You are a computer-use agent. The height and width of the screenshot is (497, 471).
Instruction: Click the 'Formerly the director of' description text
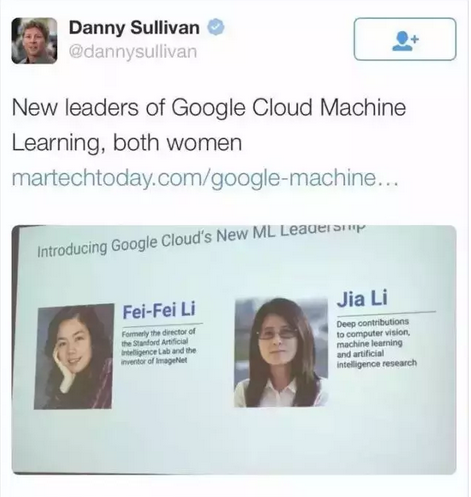click(x=158, y=333)
